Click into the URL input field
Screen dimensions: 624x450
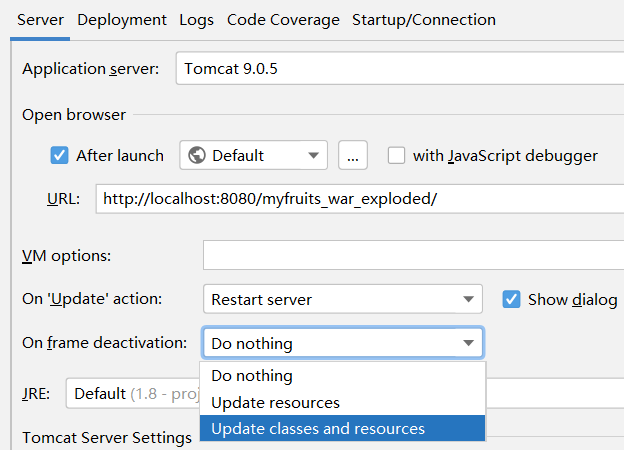tap(360, 199)
